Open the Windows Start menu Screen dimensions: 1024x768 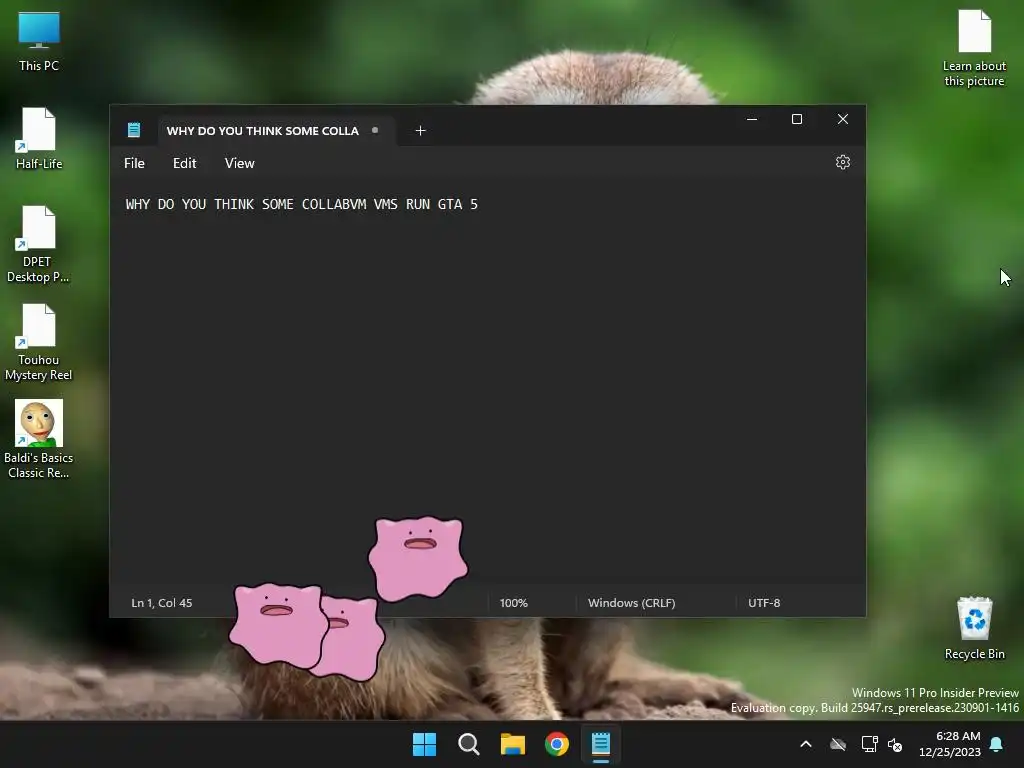[424, 744]
